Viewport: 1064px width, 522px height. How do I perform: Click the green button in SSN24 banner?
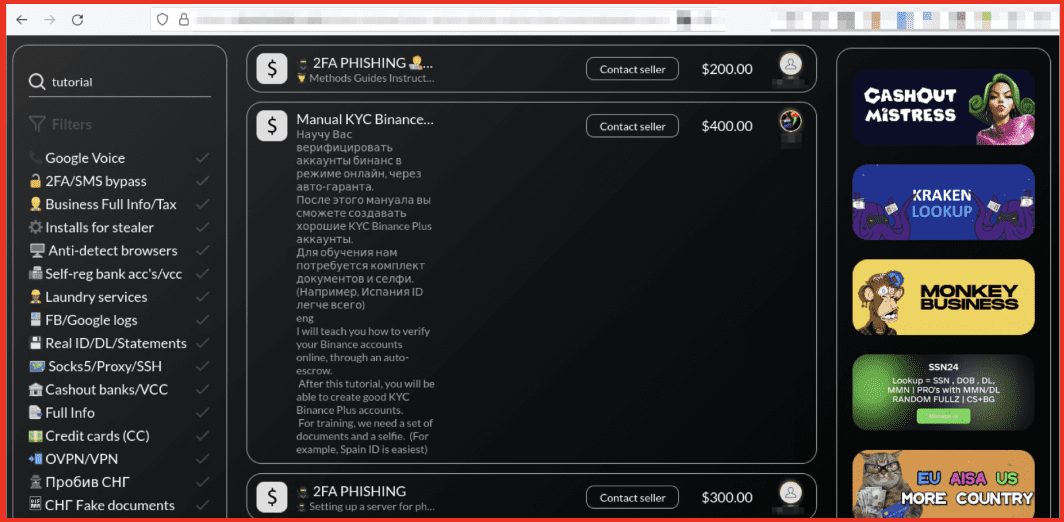[x=943, y=415]
